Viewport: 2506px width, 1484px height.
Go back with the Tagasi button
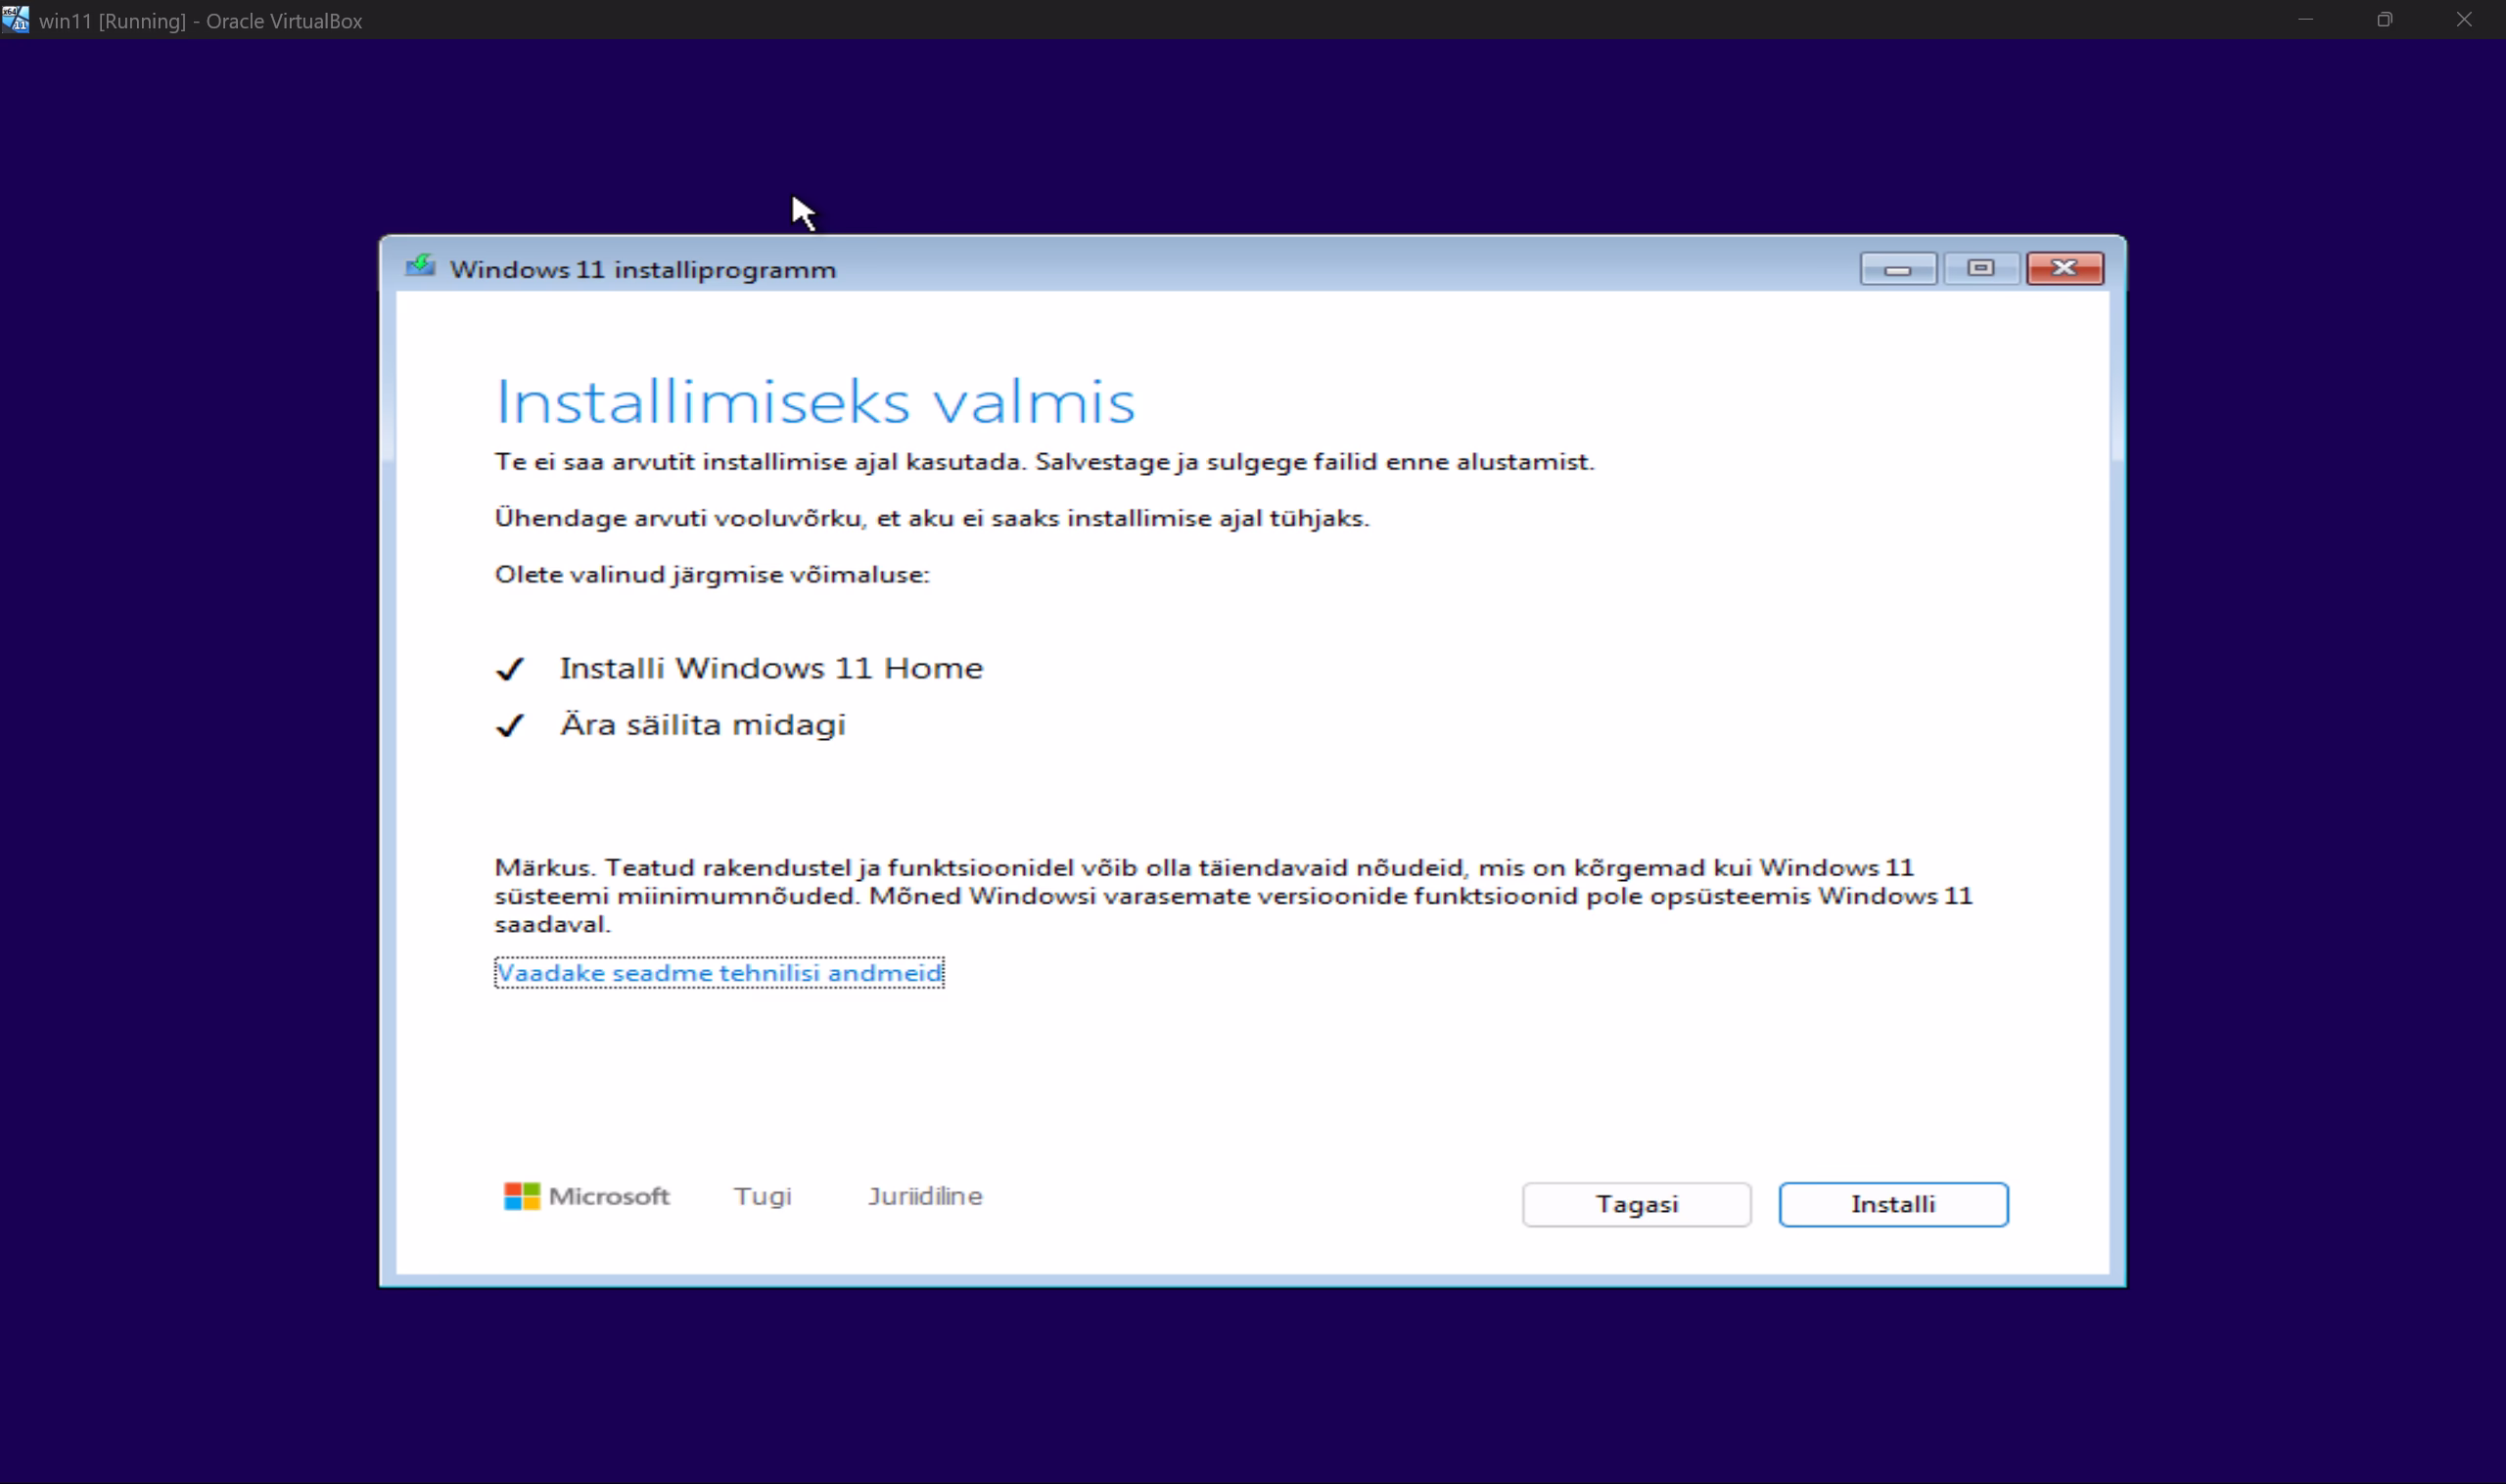coord(1636,1204)
